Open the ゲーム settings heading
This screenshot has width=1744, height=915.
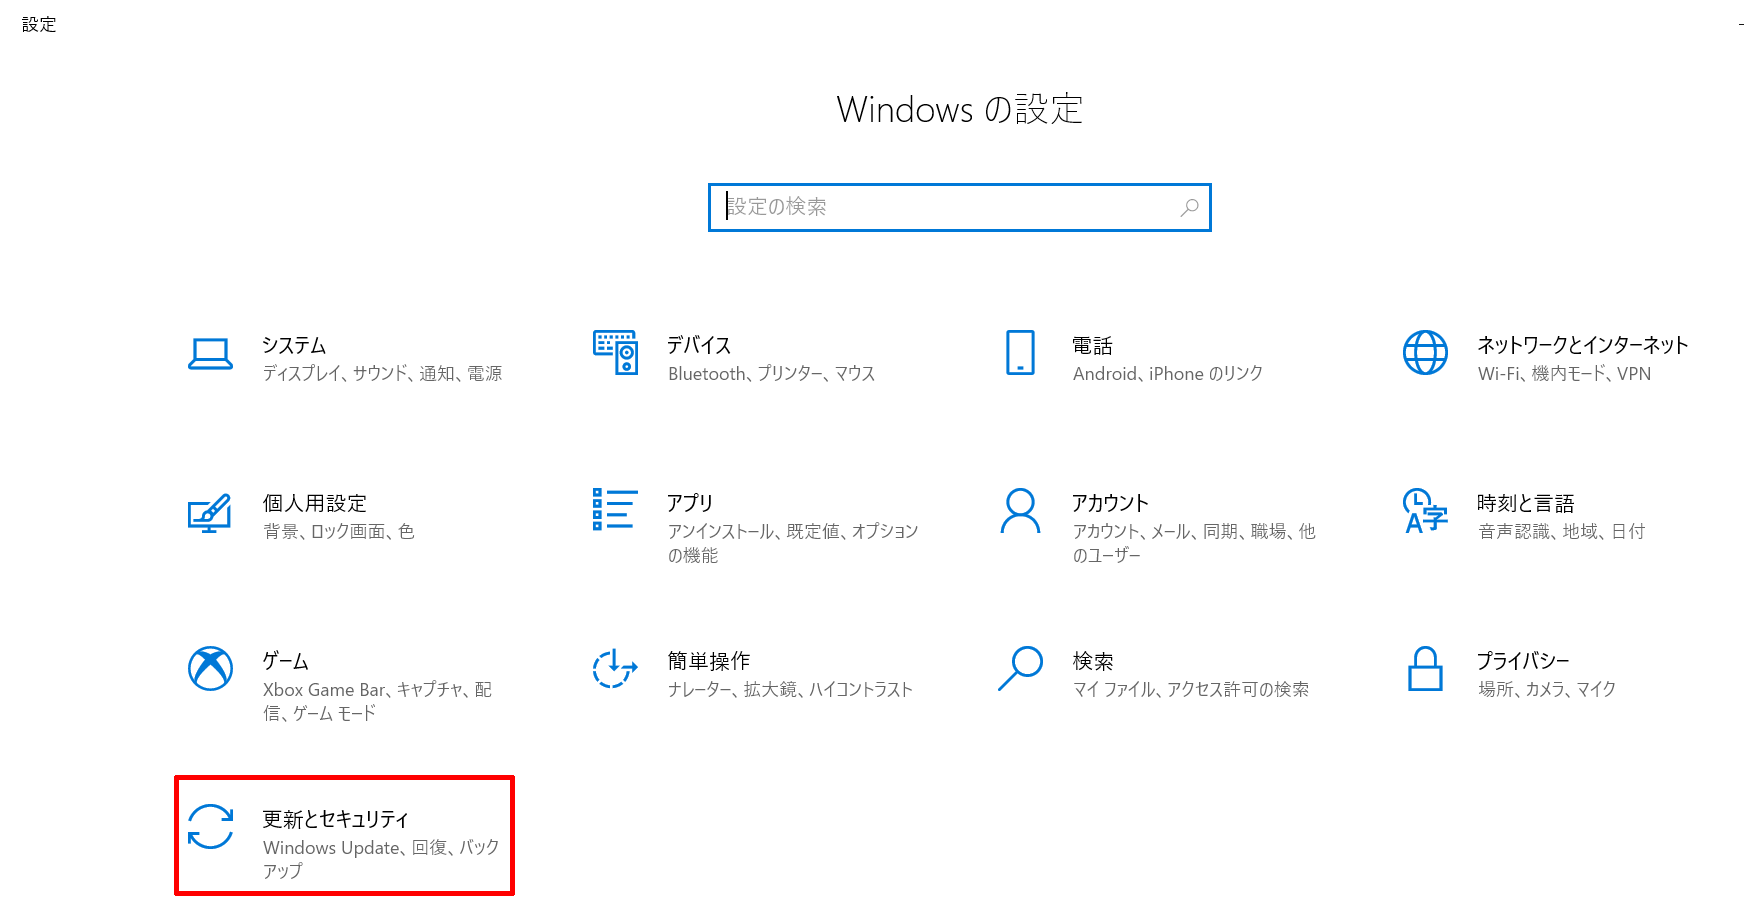click(x=285, y=661)
